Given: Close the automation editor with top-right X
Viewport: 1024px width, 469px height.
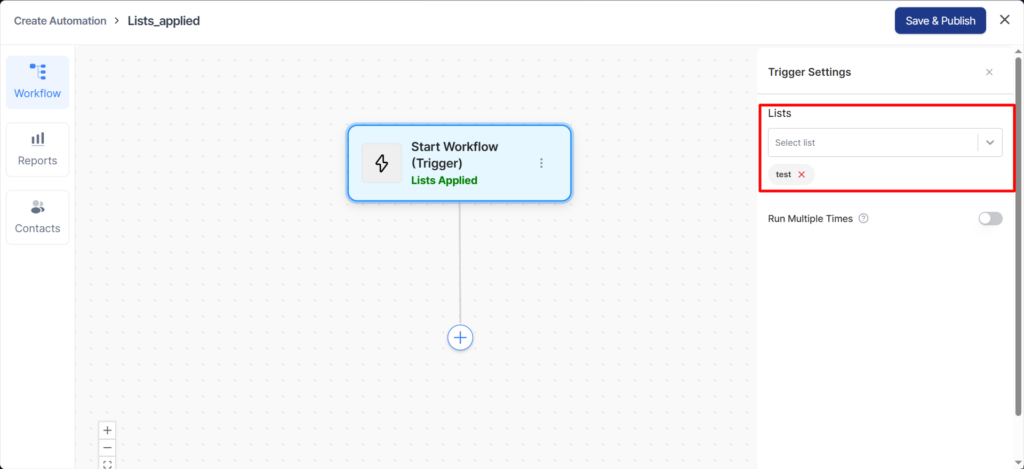Looking at the screenshot, I should click(x=1004, y=20).
